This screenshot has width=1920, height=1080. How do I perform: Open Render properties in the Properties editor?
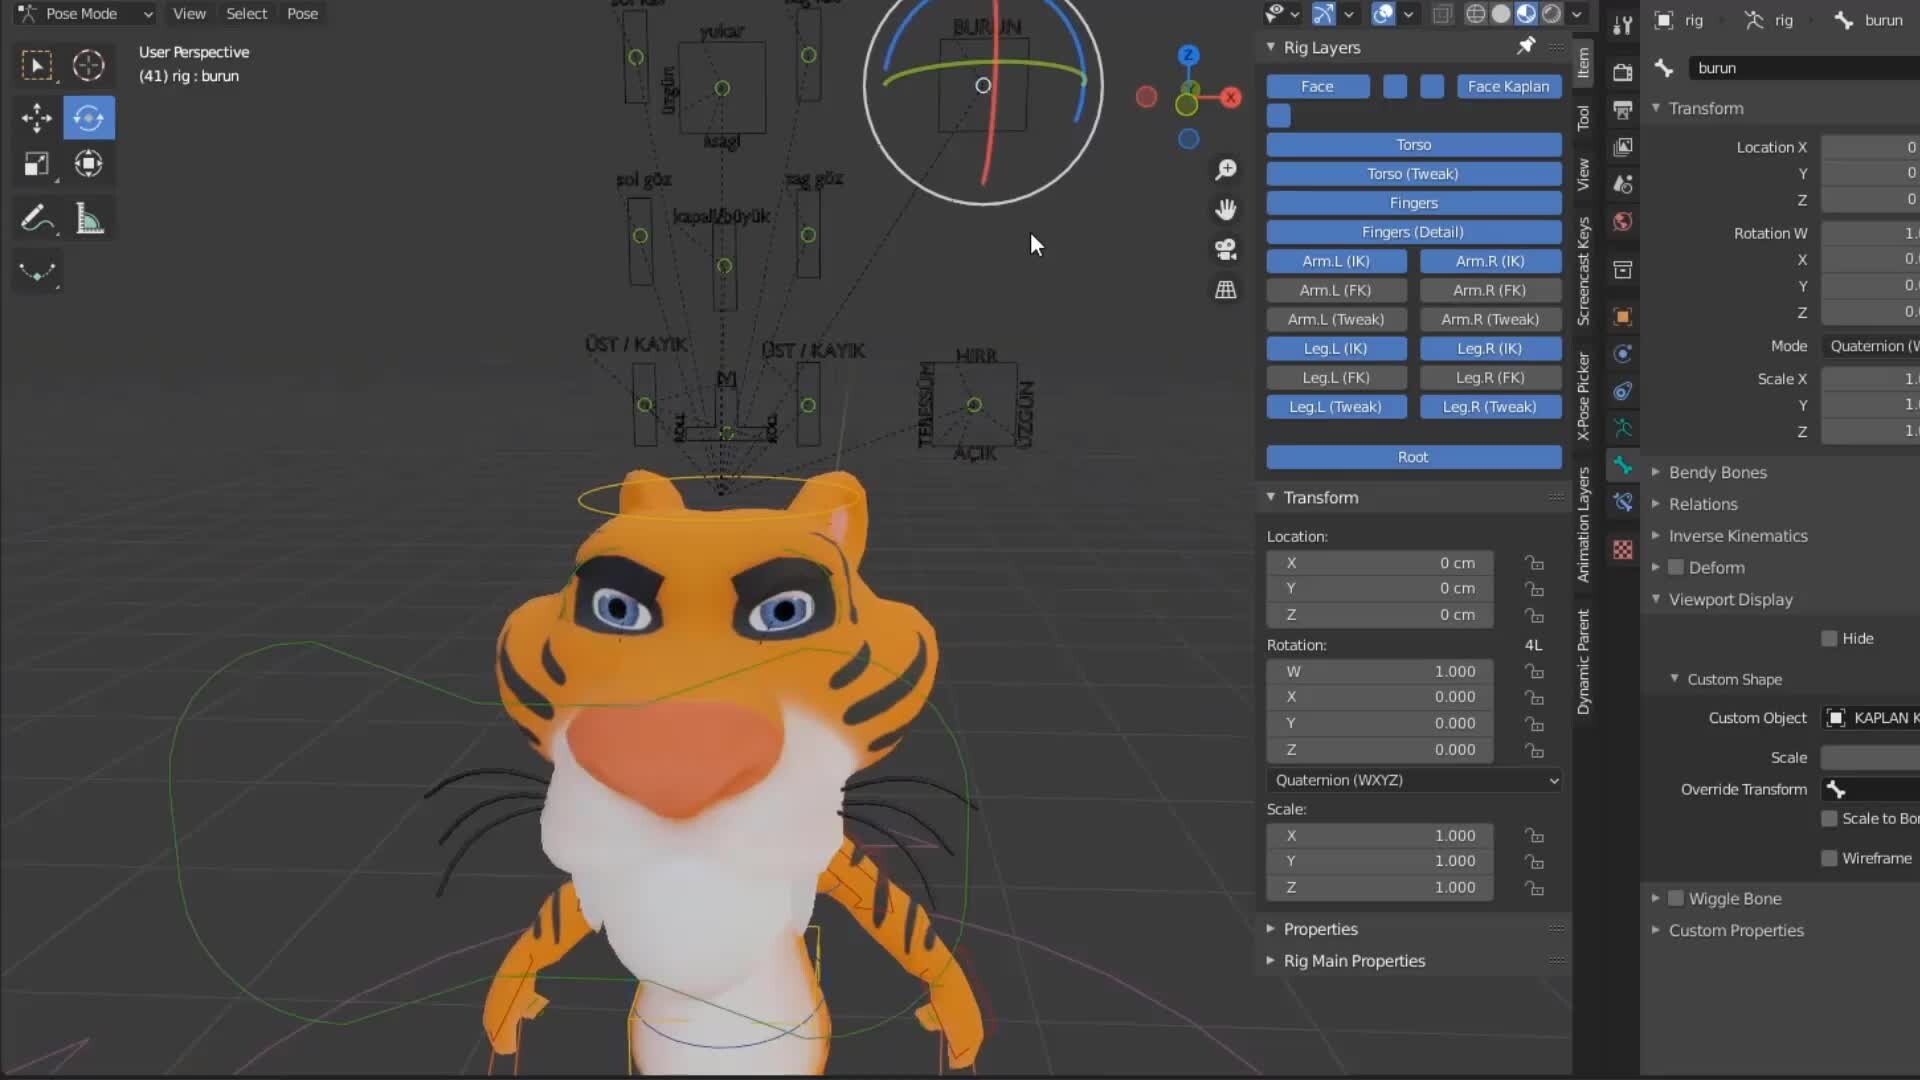tap(1623, 71)
